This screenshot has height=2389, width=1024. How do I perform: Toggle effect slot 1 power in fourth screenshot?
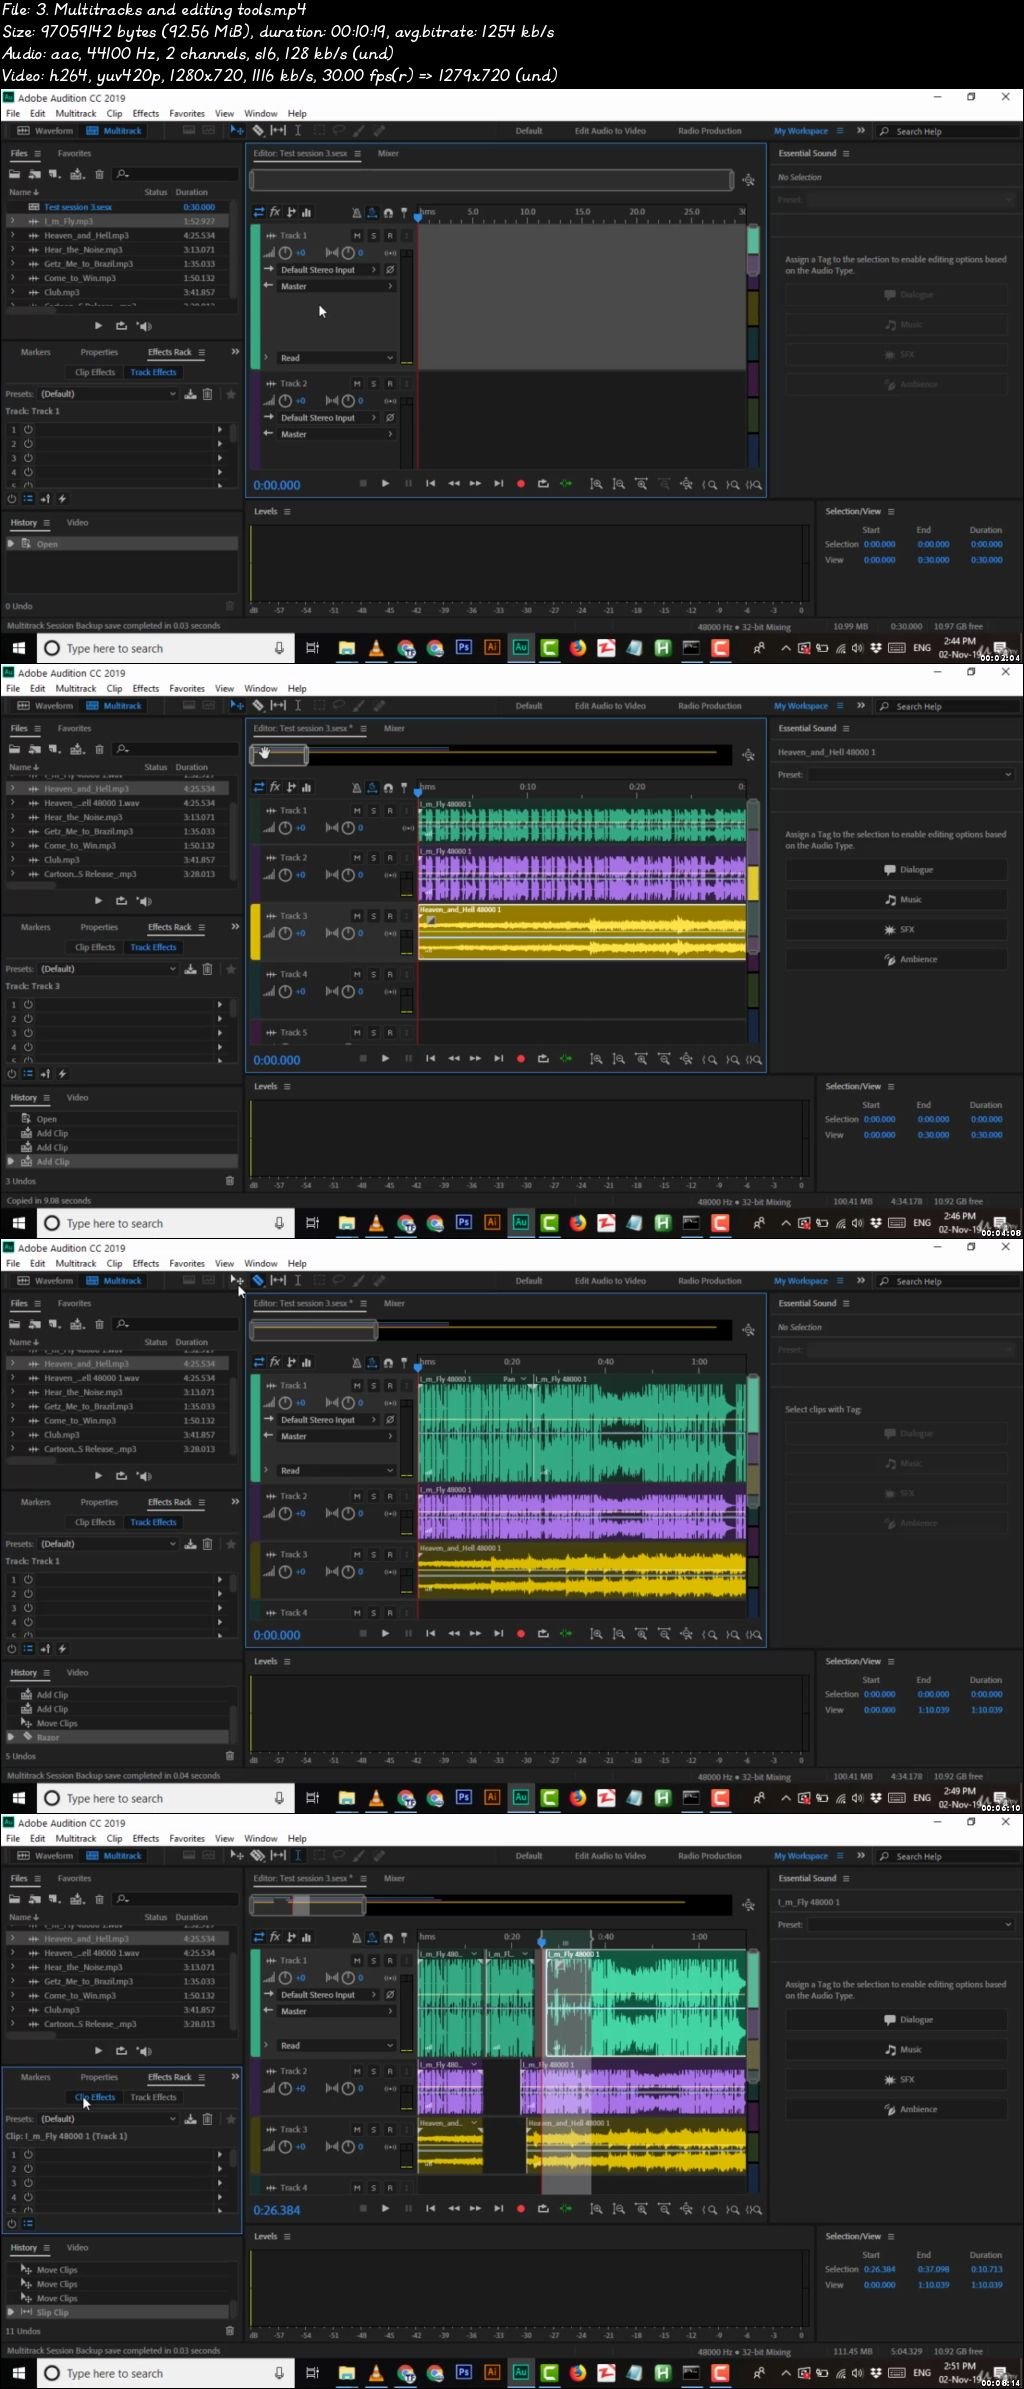[28, 2154]
